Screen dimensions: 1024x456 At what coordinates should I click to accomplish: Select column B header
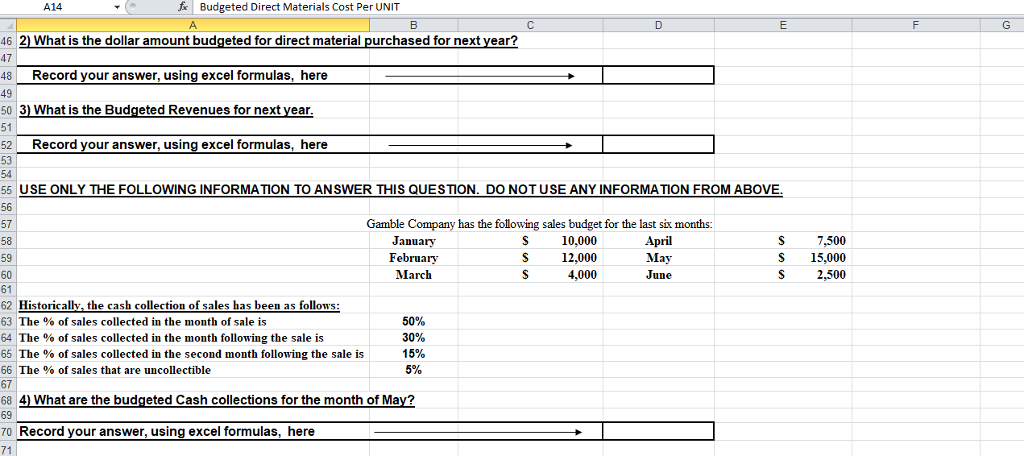413,25
